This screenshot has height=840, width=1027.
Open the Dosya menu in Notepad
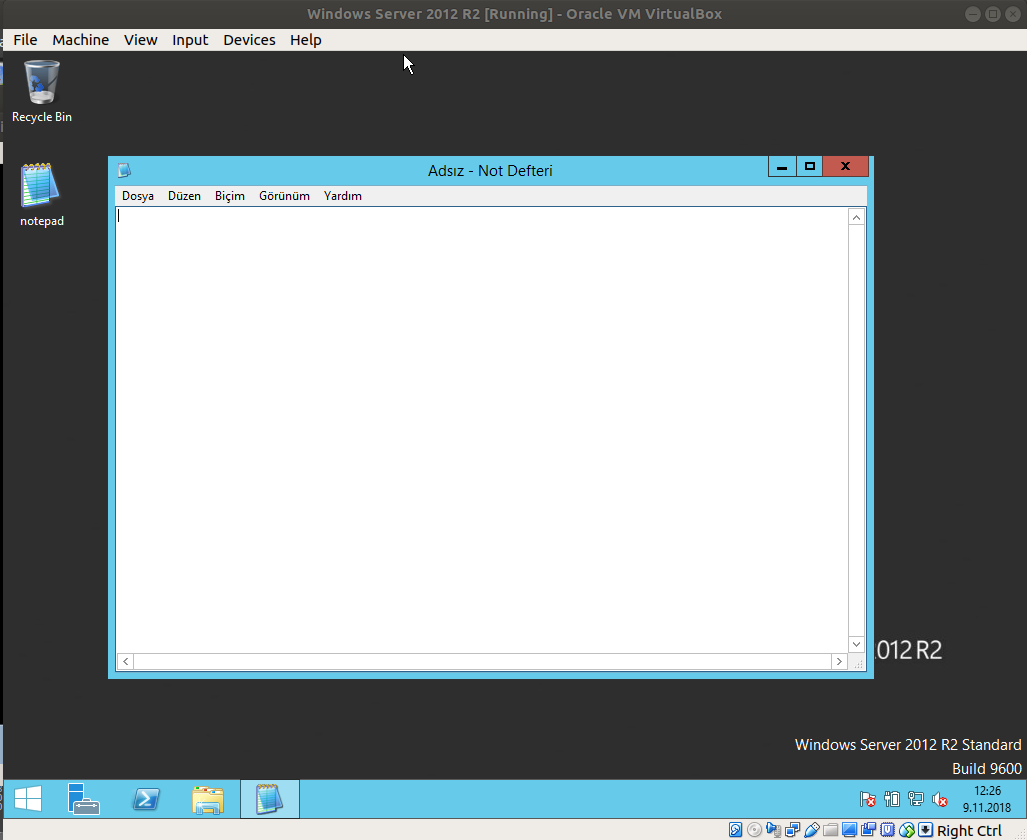[x=138, y=196]
